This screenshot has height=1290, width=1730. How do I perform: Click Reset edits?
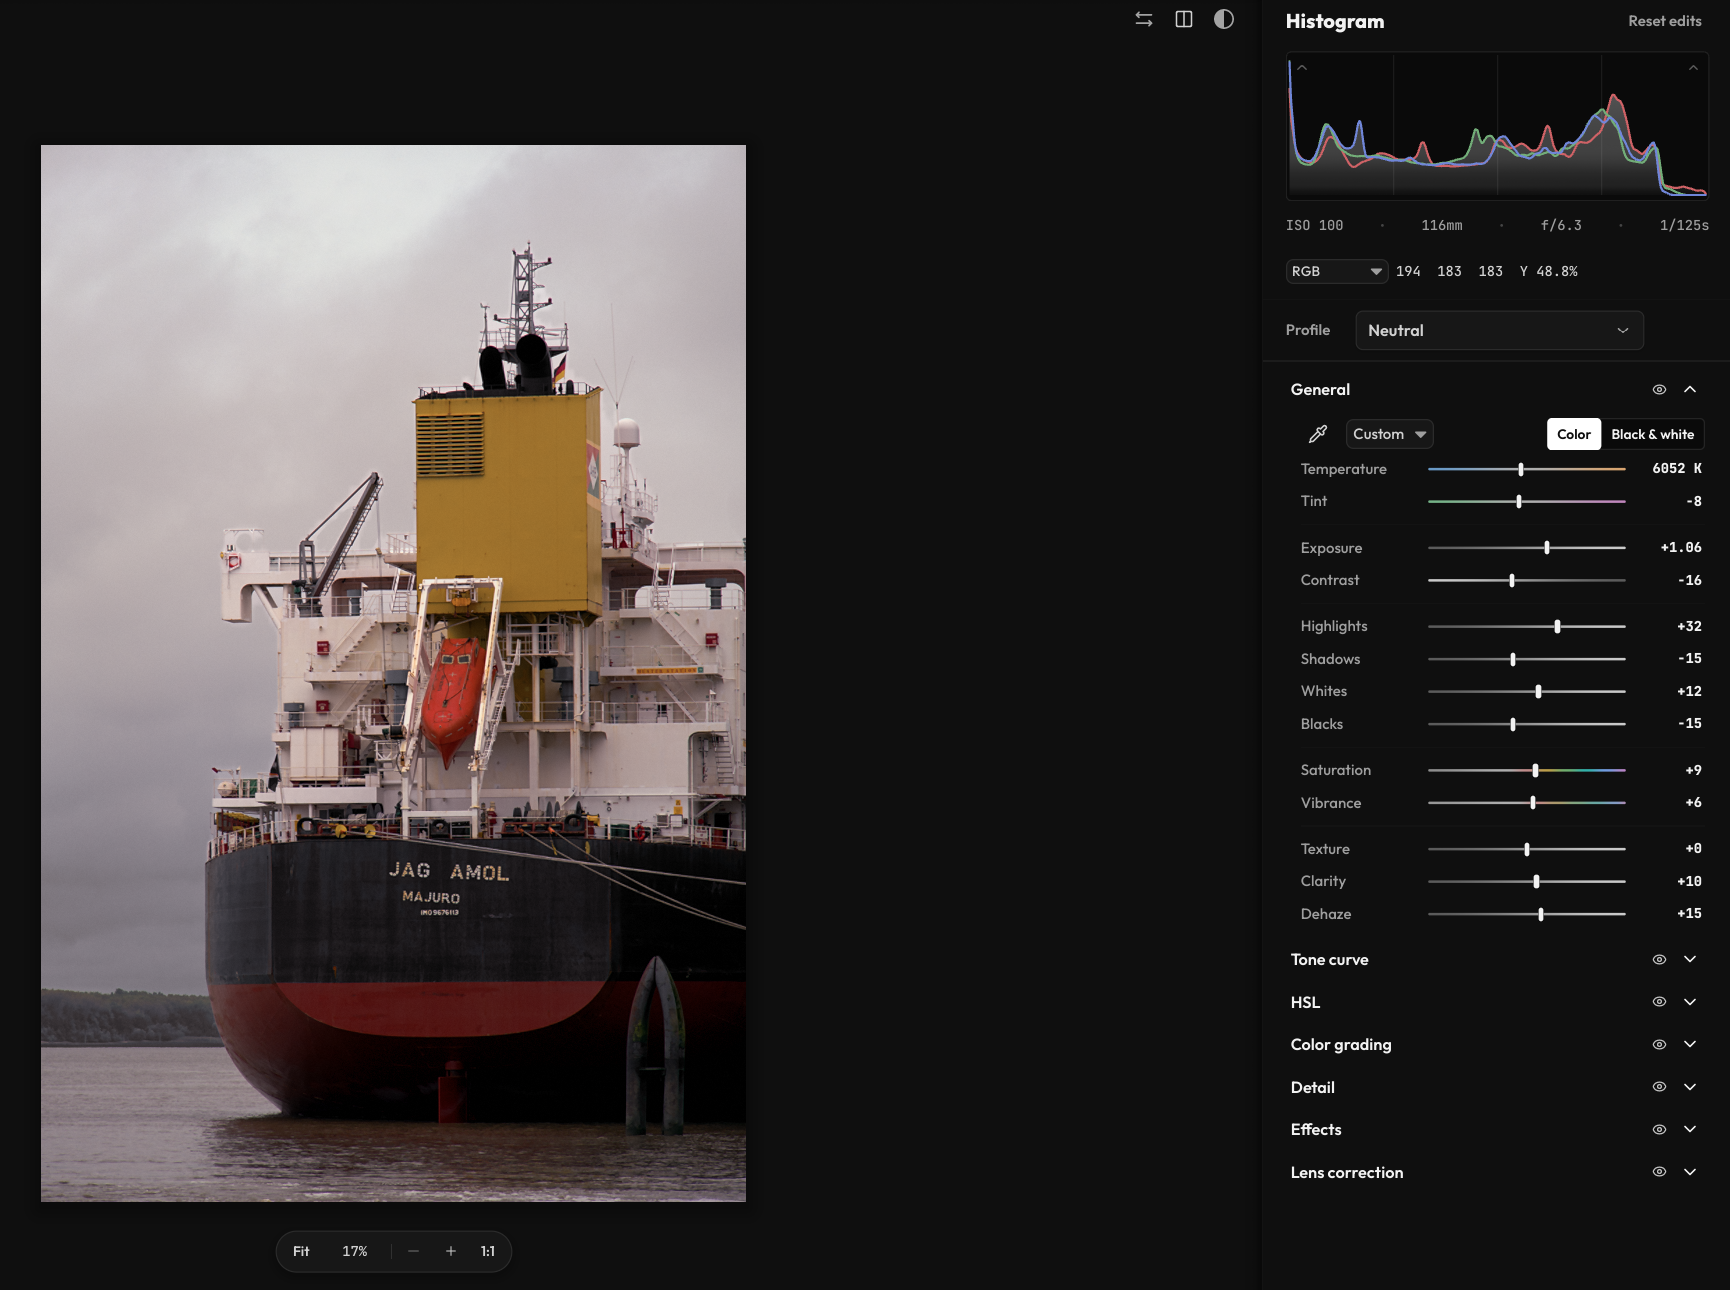(x=1665, y=21)
